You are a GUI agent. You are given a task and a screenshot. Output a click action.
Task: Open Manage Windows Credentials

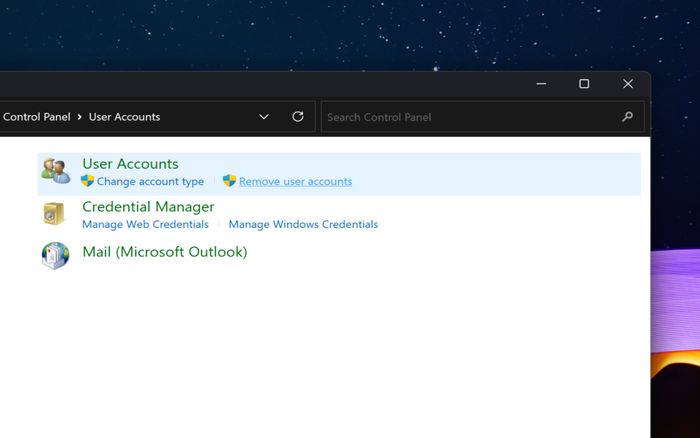303,225
